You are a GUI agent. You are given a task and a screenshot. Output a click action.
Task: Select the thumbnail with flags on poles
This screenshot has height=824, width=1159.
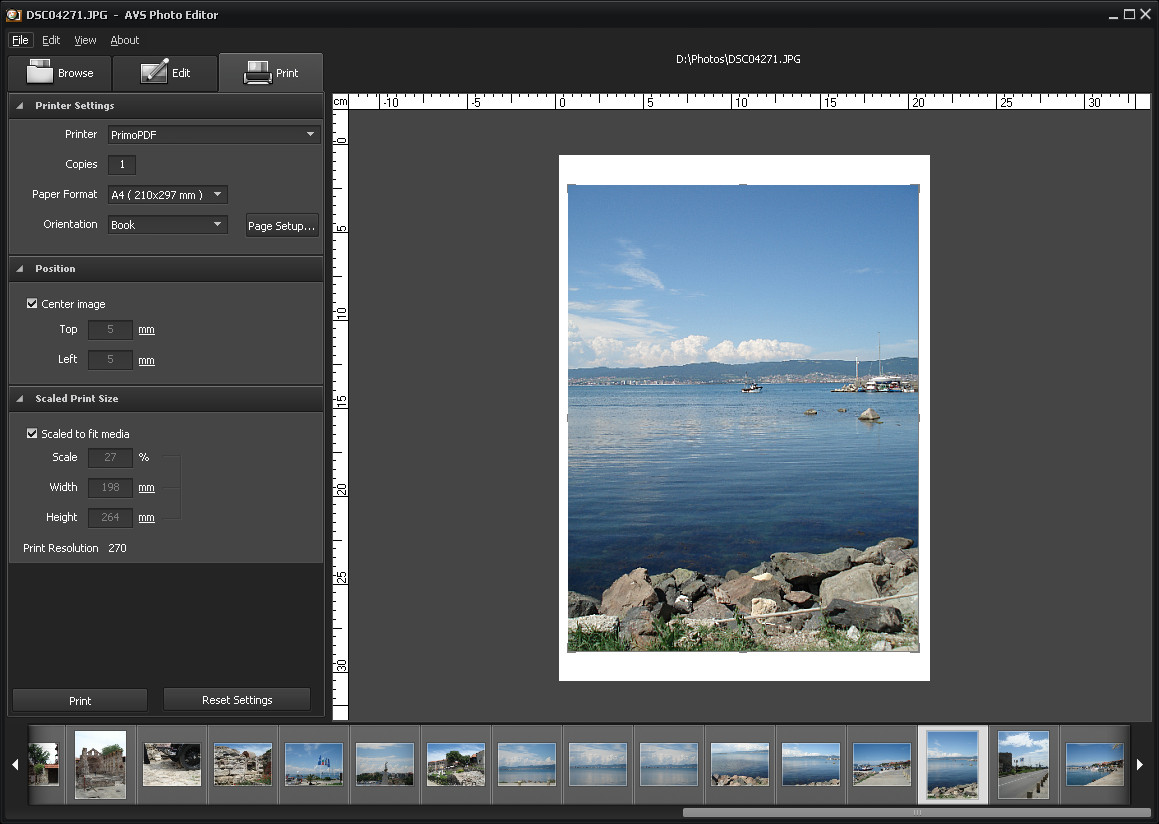[313, 764]
